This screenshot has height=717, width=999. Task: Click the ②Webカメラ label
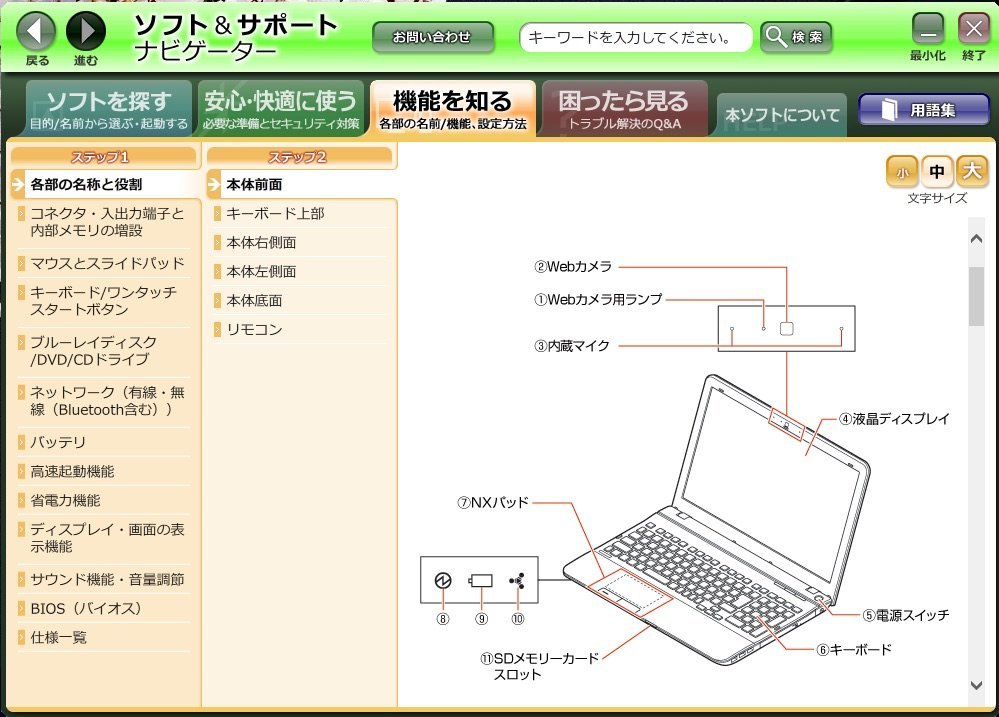(573, 266)
